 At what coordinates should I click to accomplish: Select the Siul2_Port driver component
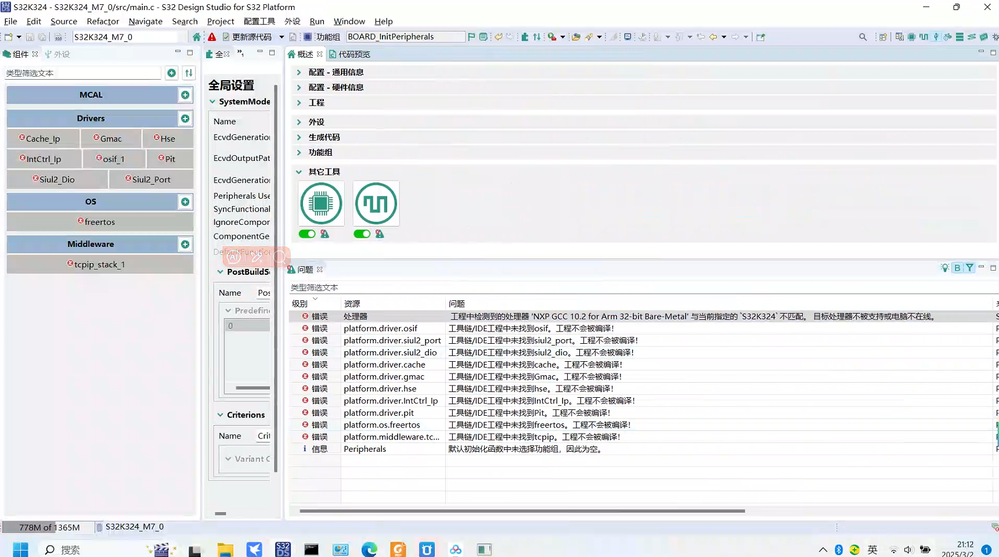[x=151, y=179]
